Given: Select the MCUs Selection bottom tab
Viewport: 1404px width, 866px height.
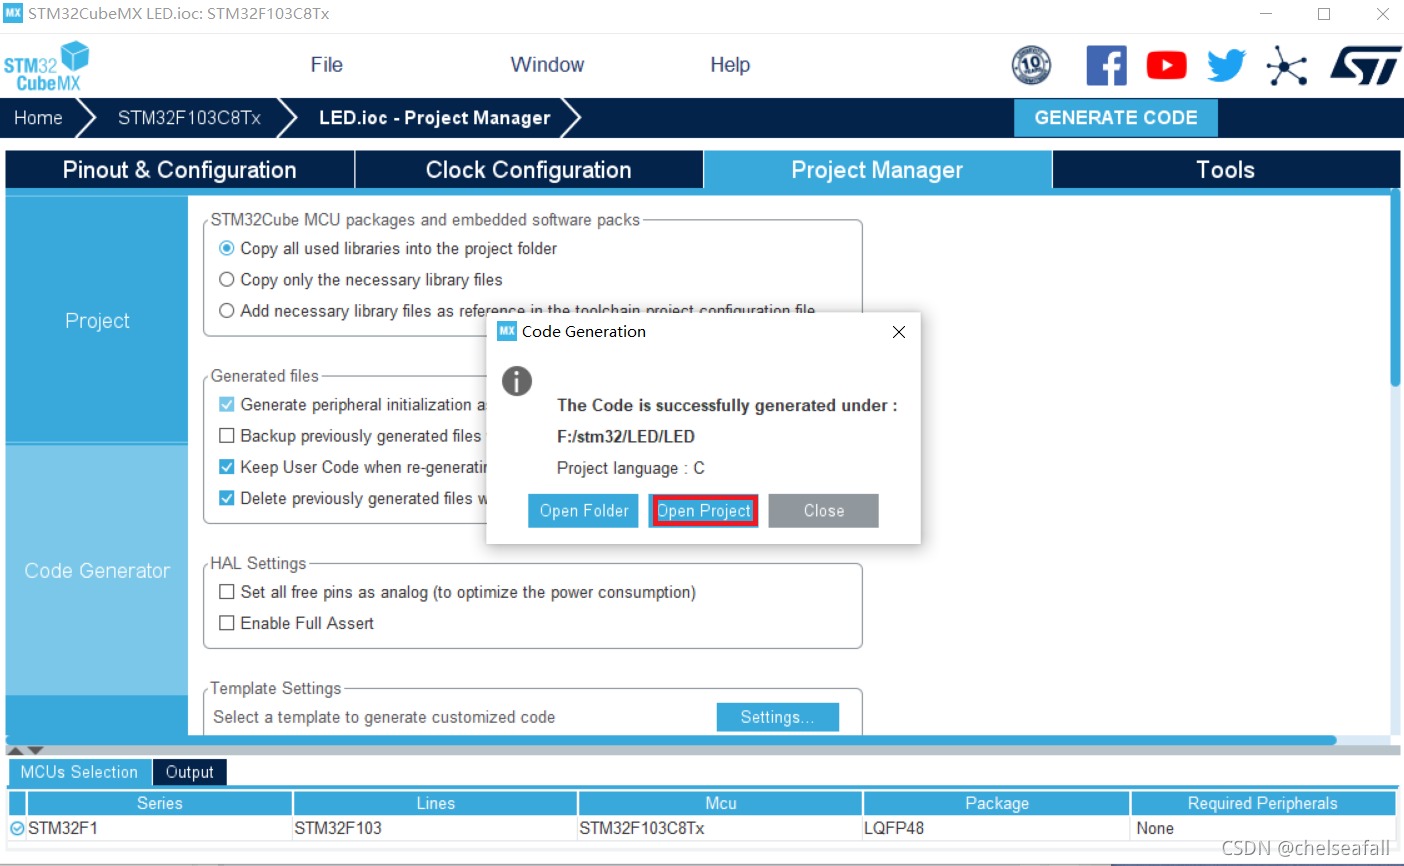Looking at the screenshot, I should [x=79, y=772].
